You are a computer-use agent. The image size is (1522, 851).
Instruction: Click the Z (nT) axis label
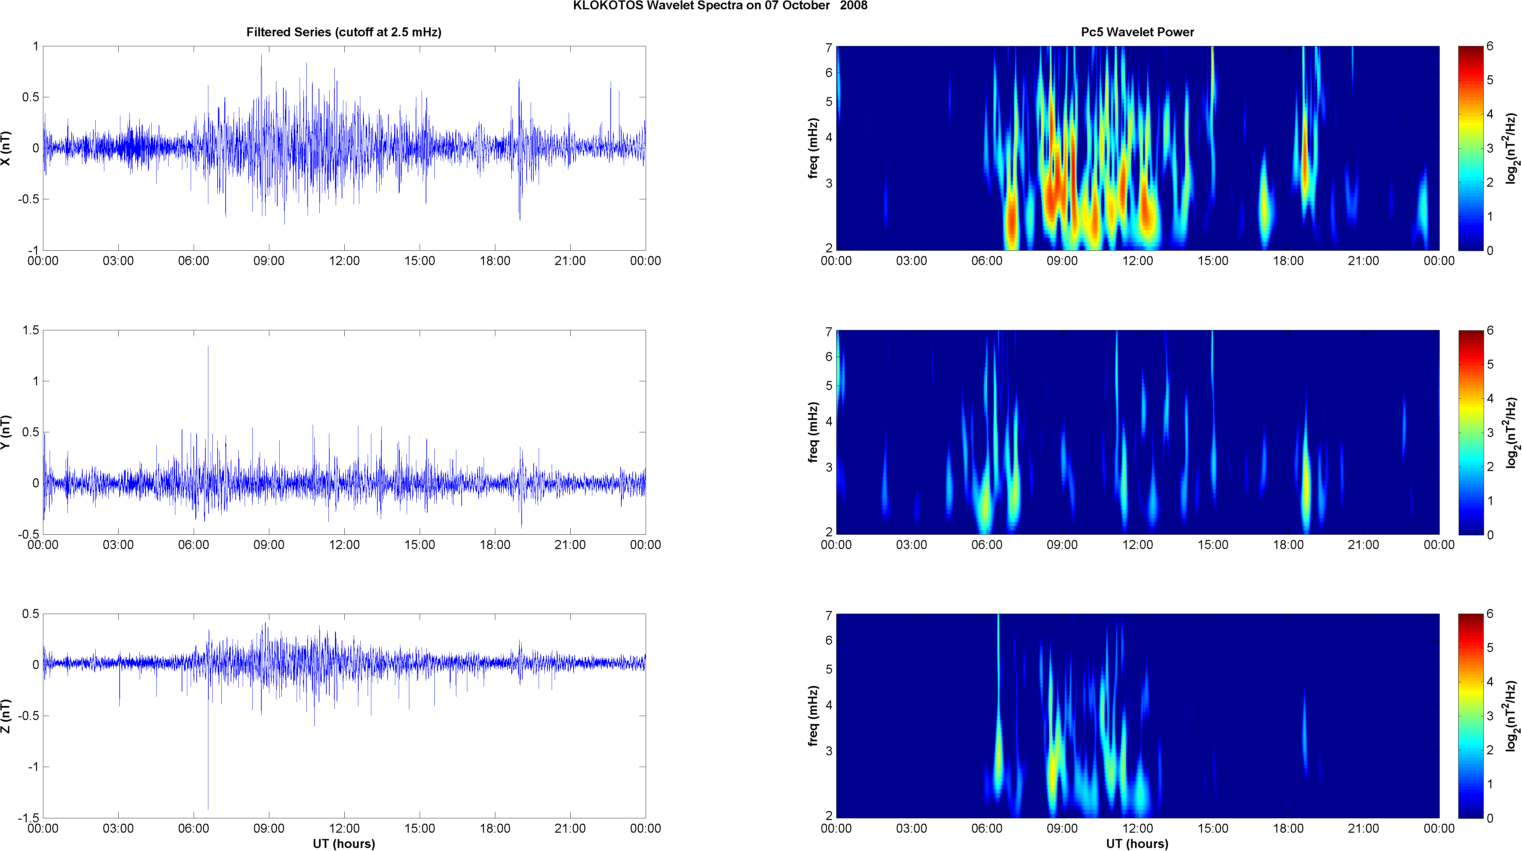pyautogui.click(x=7, y=716)
